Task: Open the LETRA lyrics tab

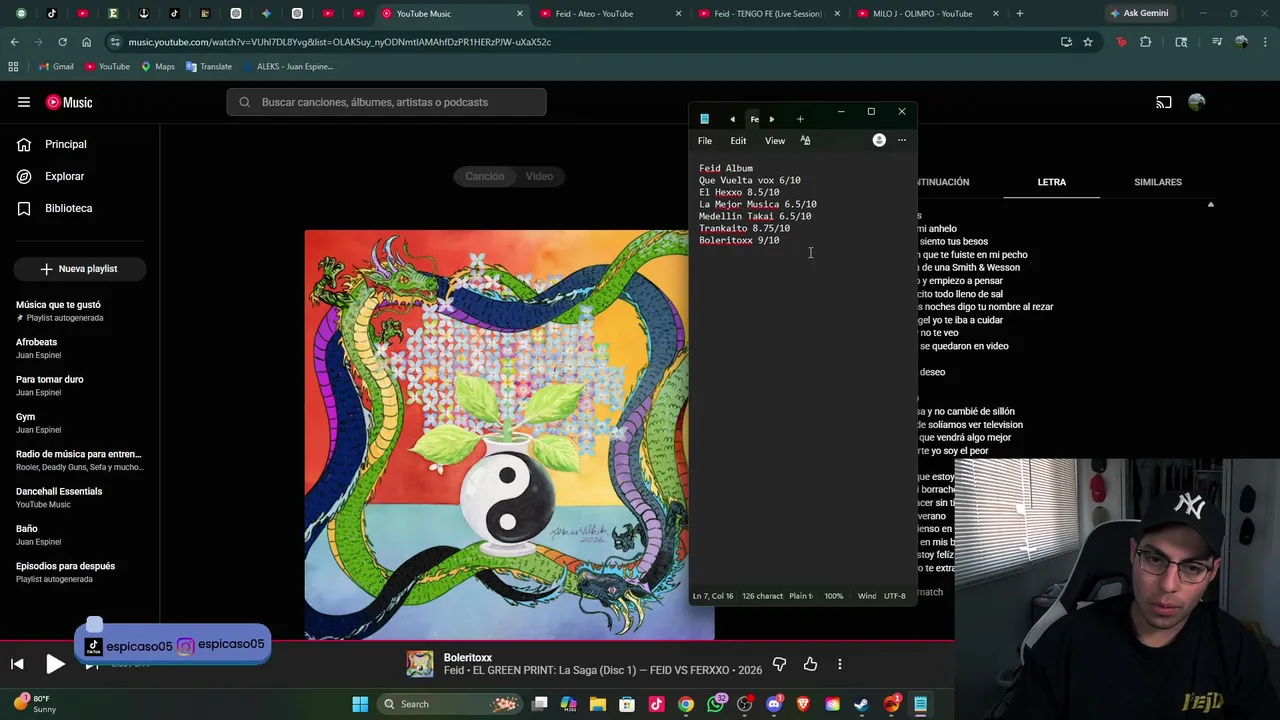Action: click(1051, 182)
